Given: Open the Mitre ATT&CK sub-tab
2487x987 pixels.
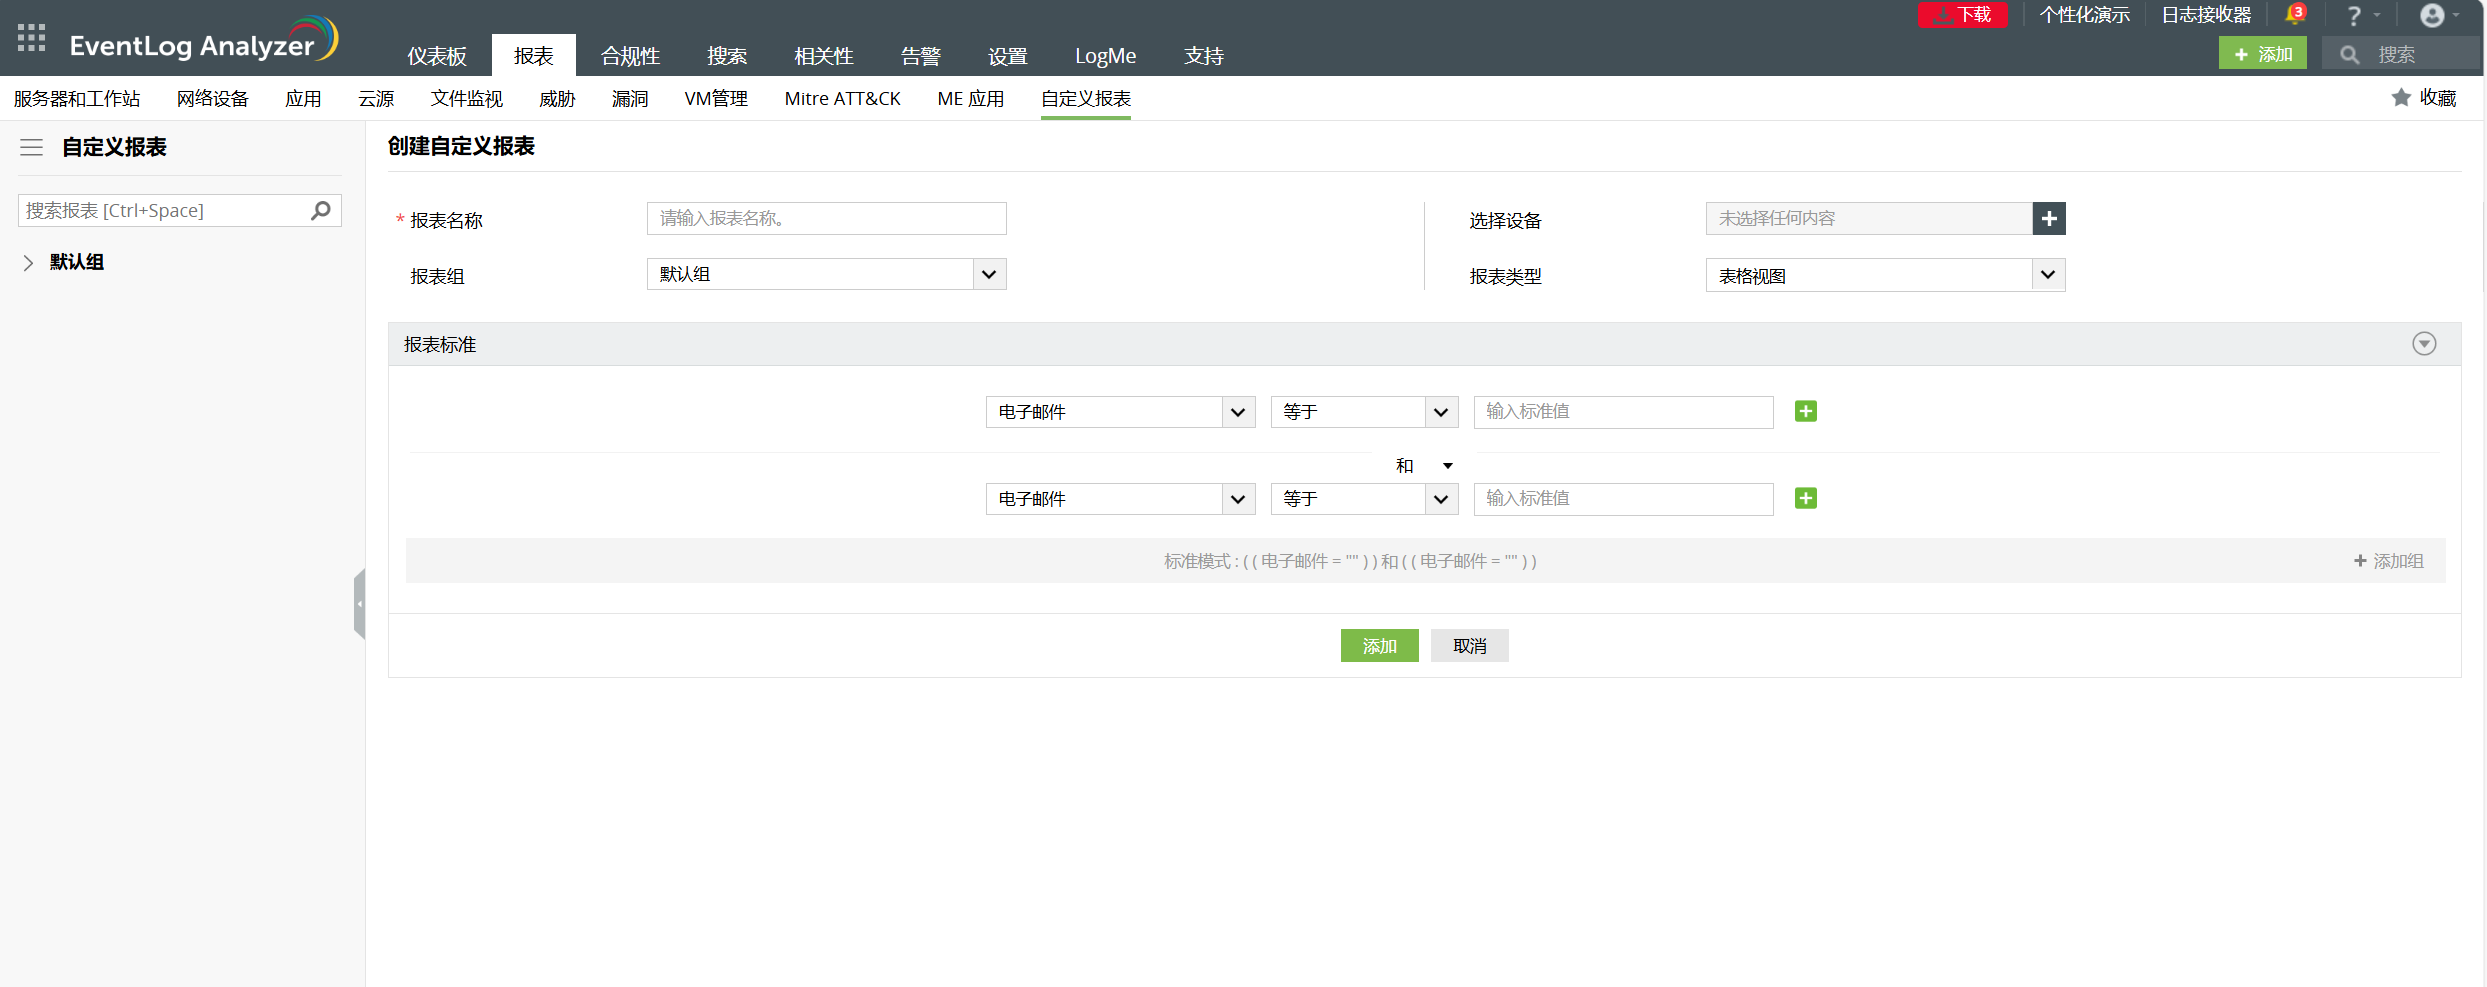Looking at the screenshot, I should point(842,99).
